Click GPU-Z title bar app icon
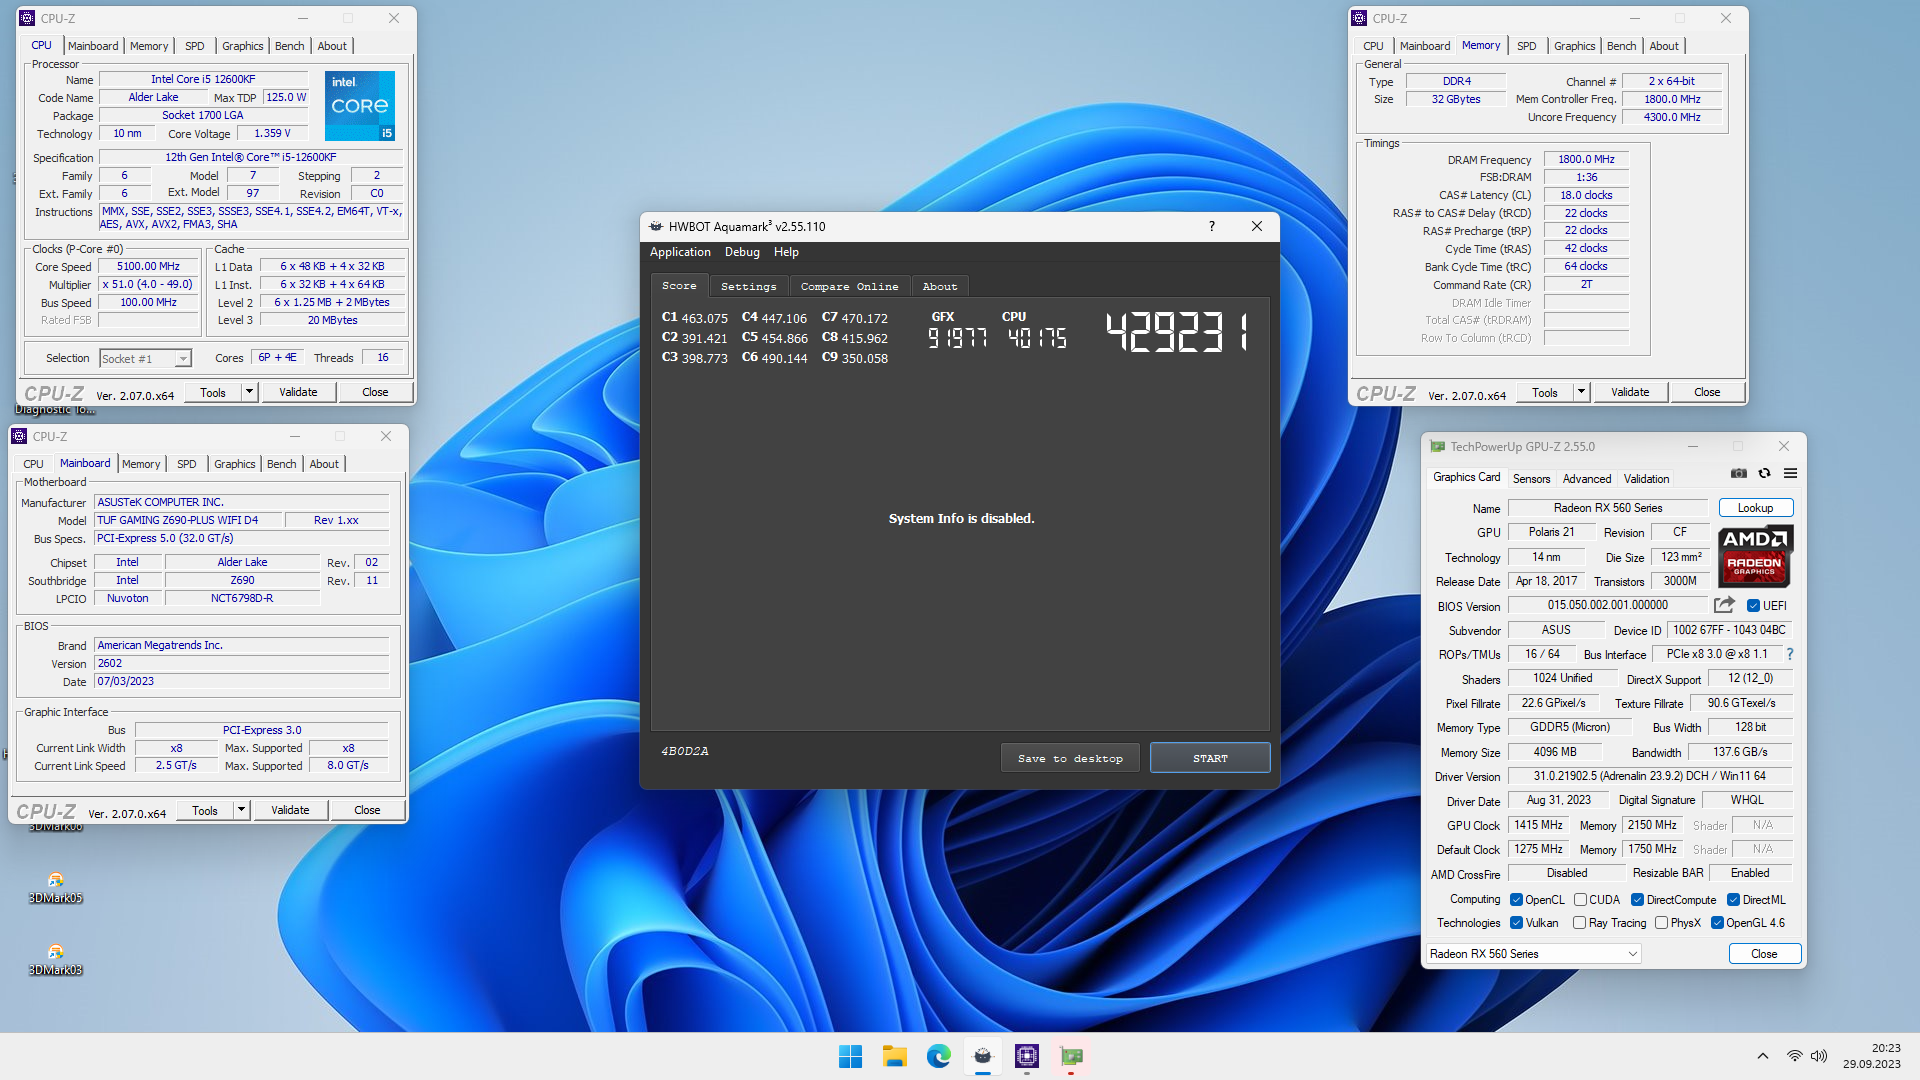1920x1080 pixels. [1438, 446]
